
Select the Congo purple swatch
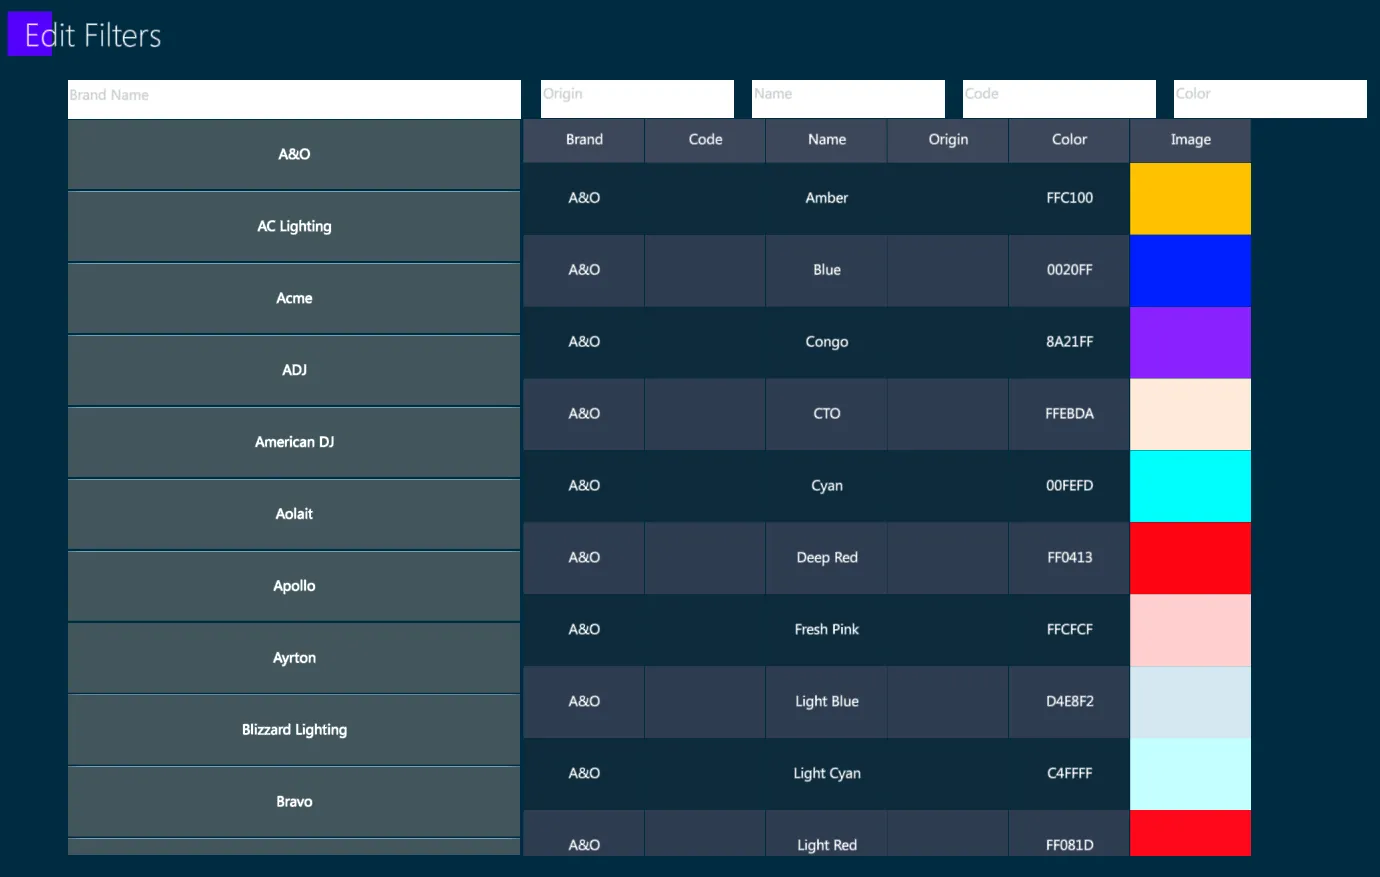tap(1190, 343)
